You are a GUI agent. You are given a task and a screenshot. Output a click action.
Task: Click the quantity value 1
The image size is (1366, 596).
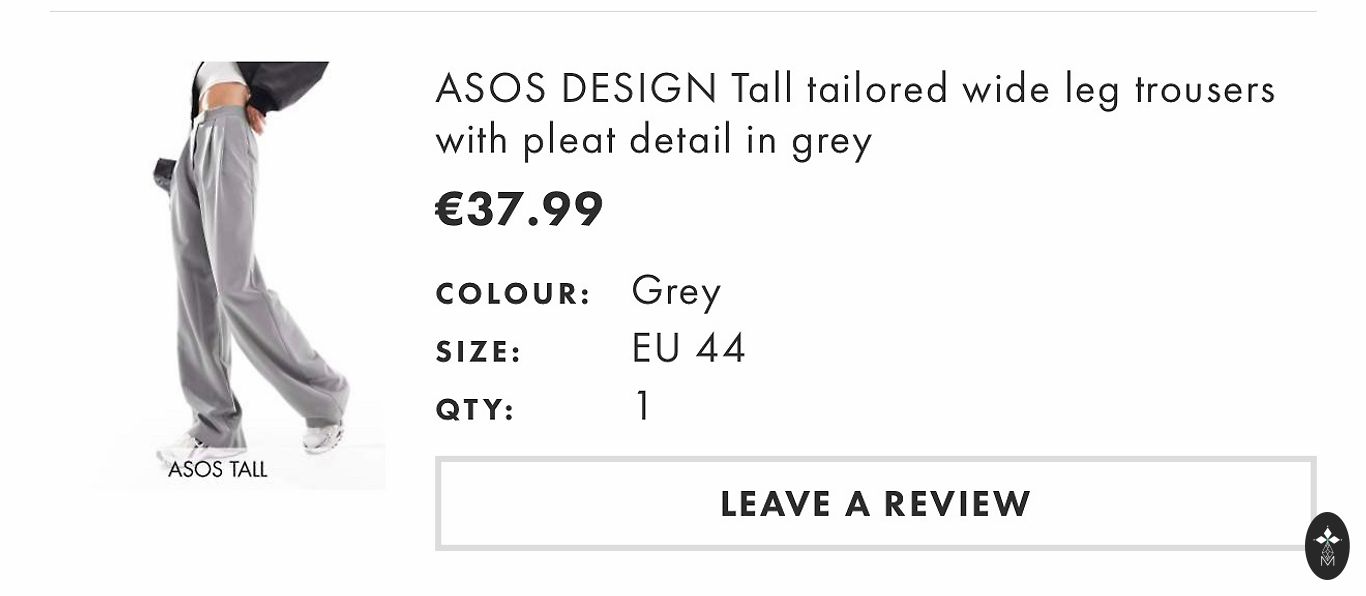click(x=643, y=407)
